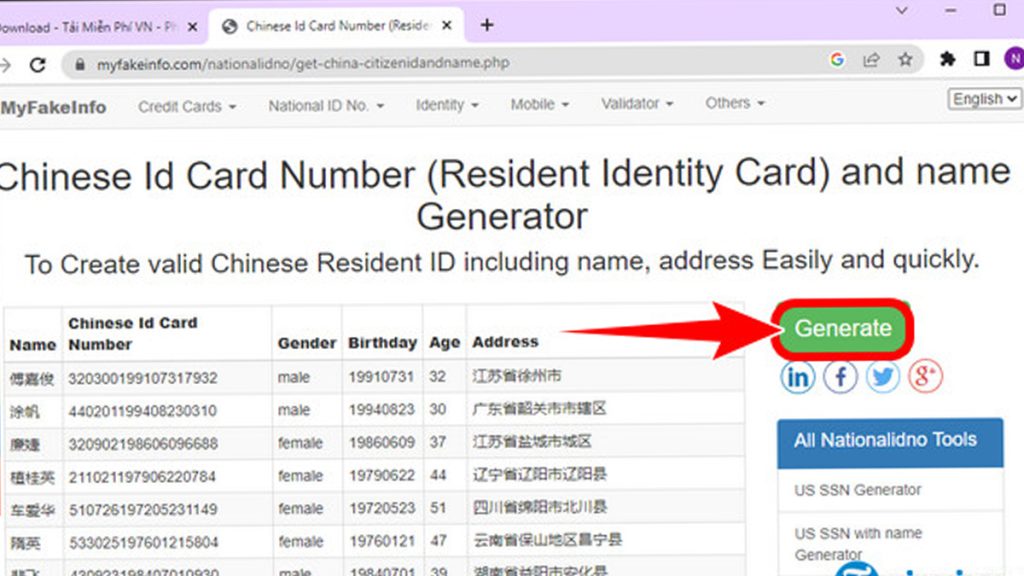Open the English language selector
Screen dimensions: 1024x576
[x=983, y=99]
